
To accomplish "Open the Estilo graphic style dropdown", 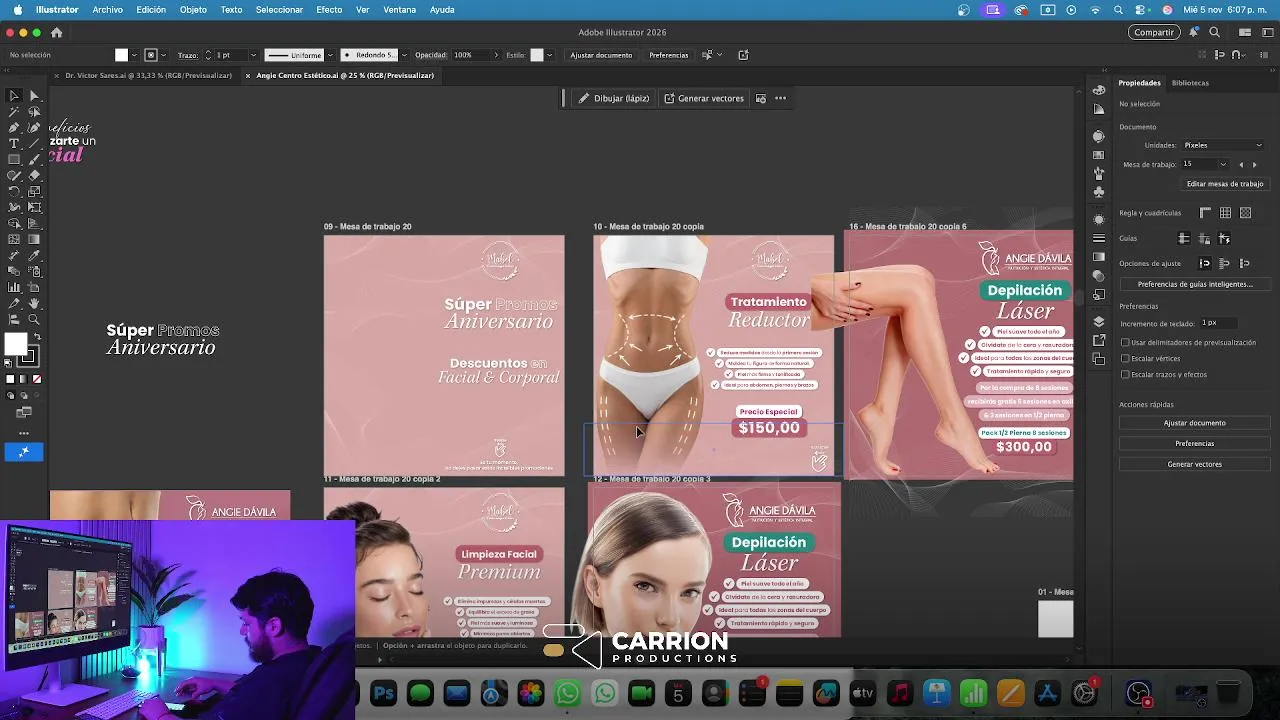I will coord(551,55).
